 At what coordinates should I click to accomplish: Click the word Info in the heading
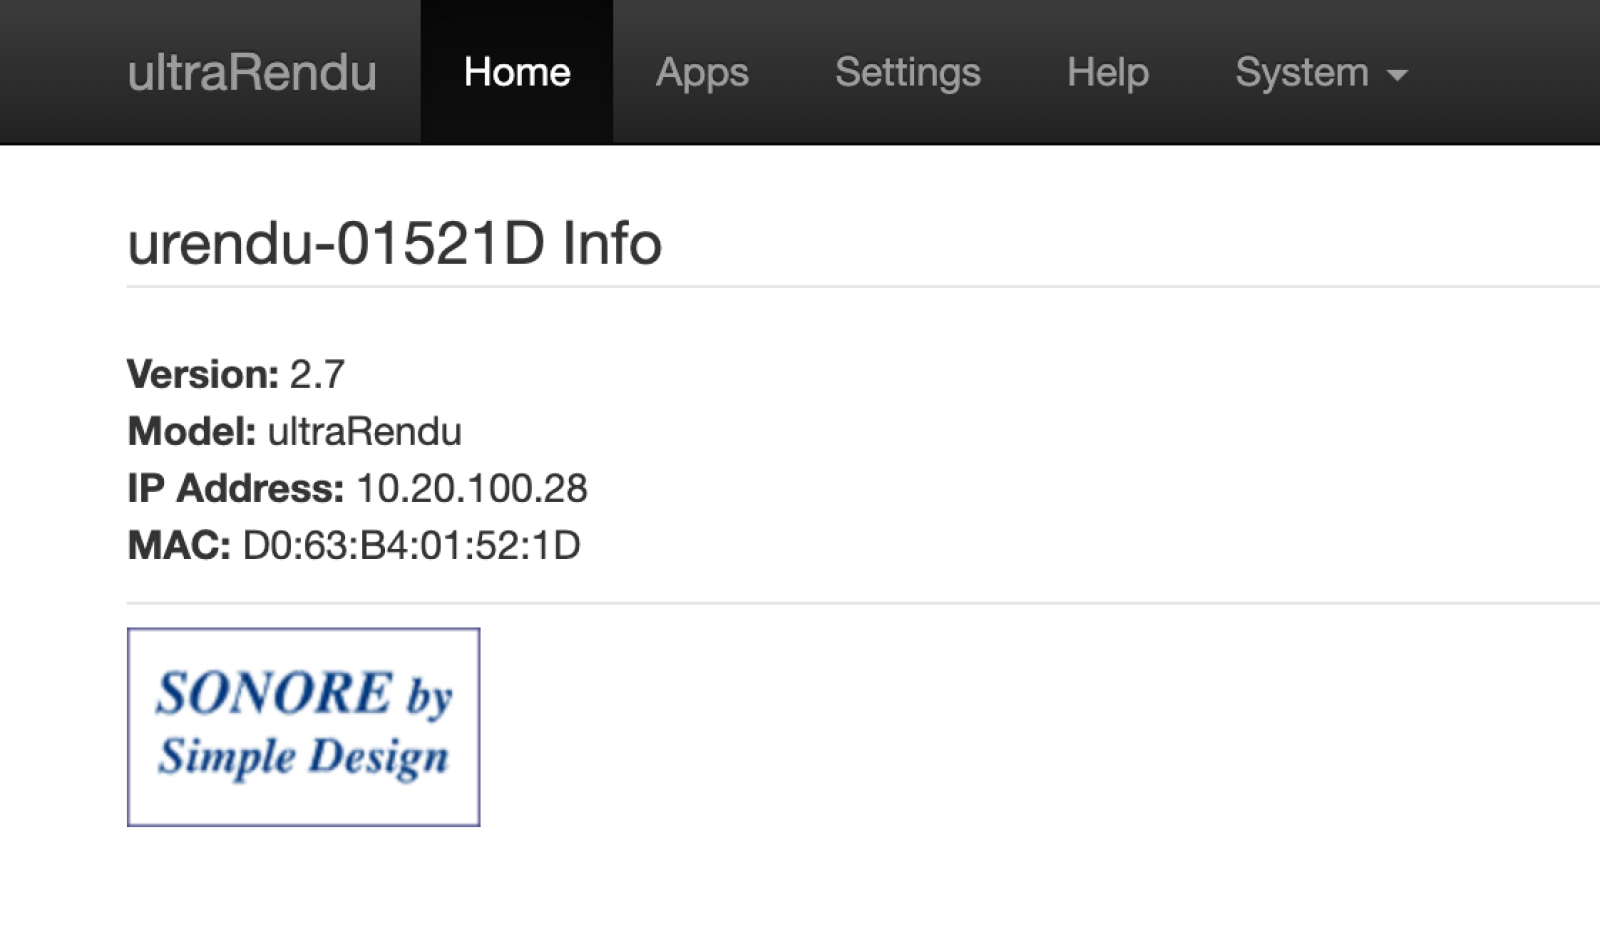[x=611, y=243]
